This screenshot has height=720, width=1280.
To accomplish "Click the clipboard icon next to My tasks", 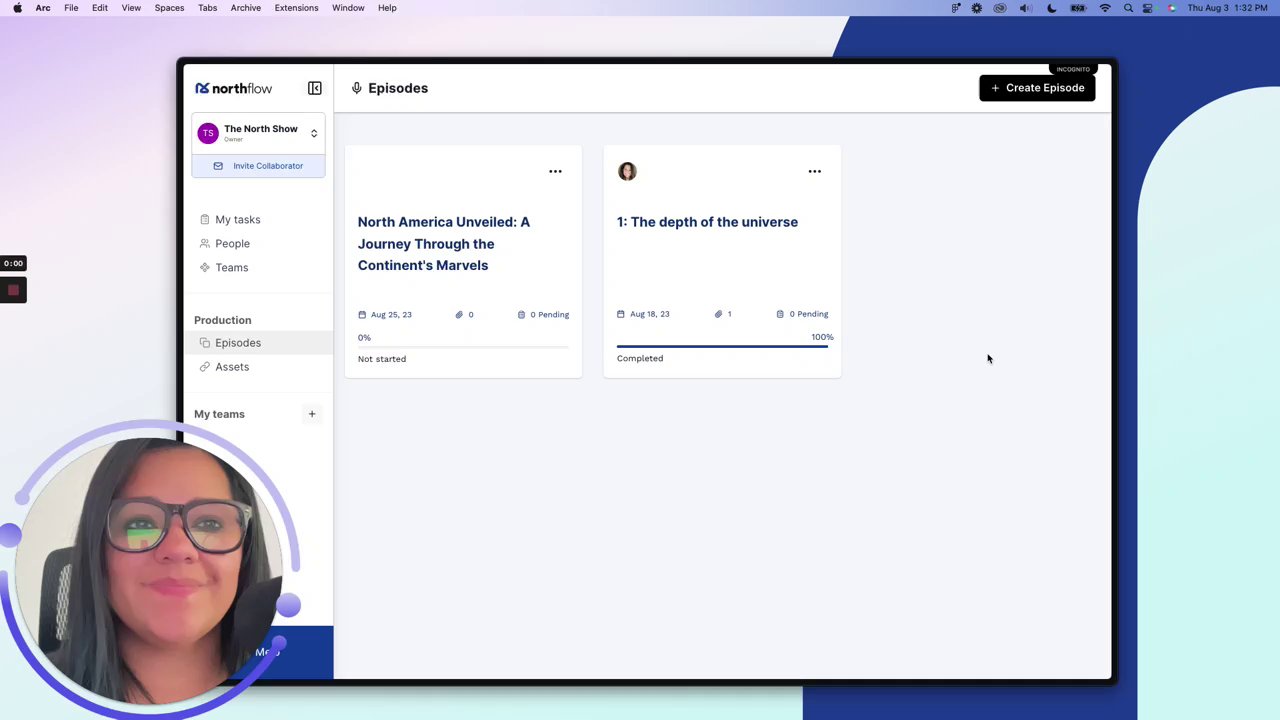I will click(204, 219).
